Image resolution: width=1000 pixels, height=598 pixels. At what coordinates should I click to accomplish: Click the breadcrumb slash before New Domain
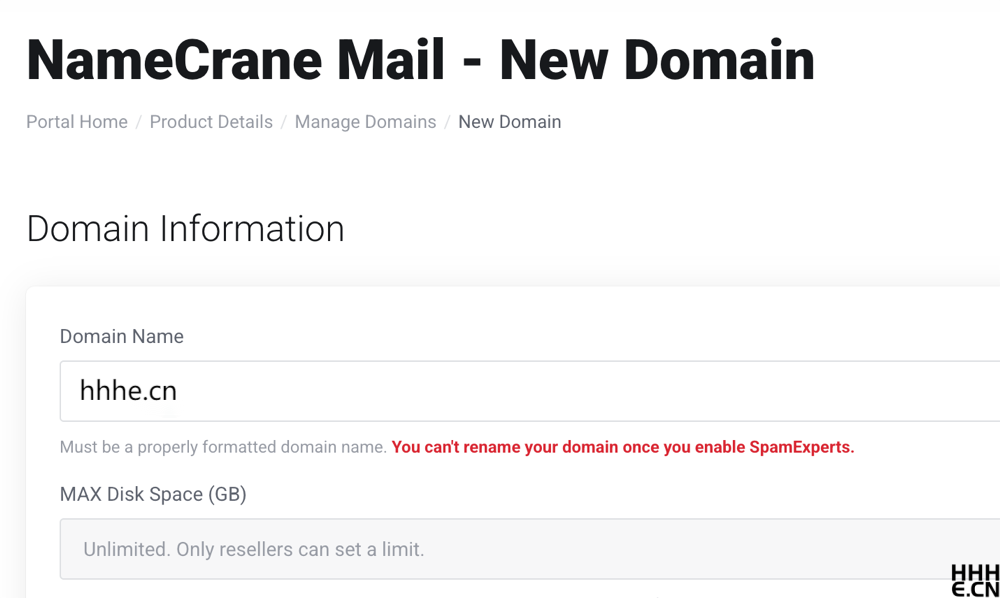pos(448,122)
